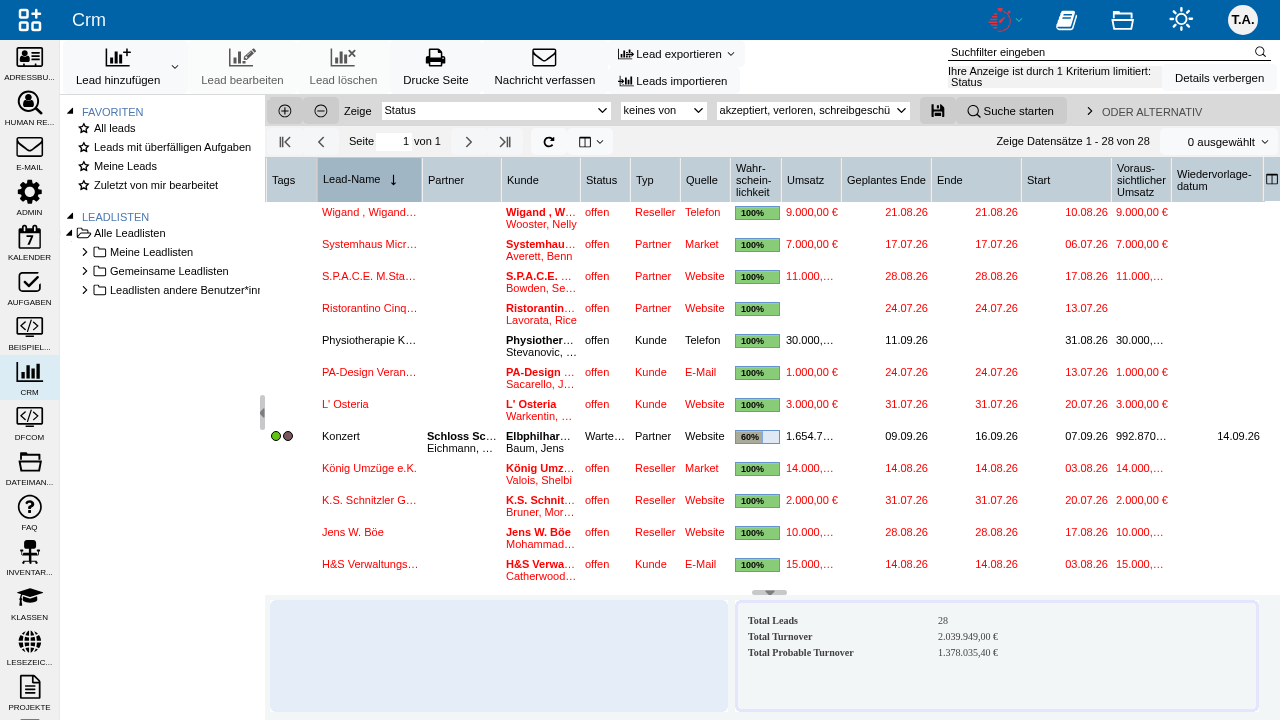Image resolution: width=1280 pixels, height=720 pixels.
Task: Open Lesezeichen globe module in sidebar
Action: tap(30, 648)
